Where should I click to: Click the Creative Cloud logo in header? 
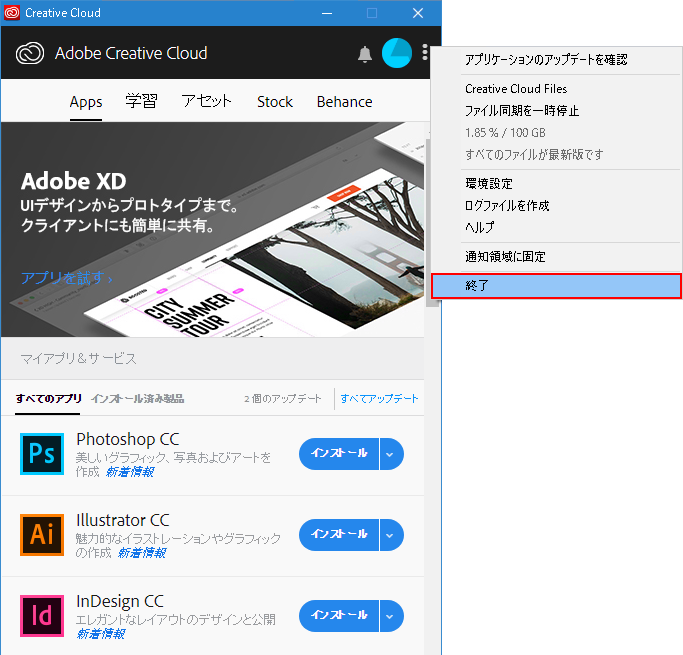(30, 53)
